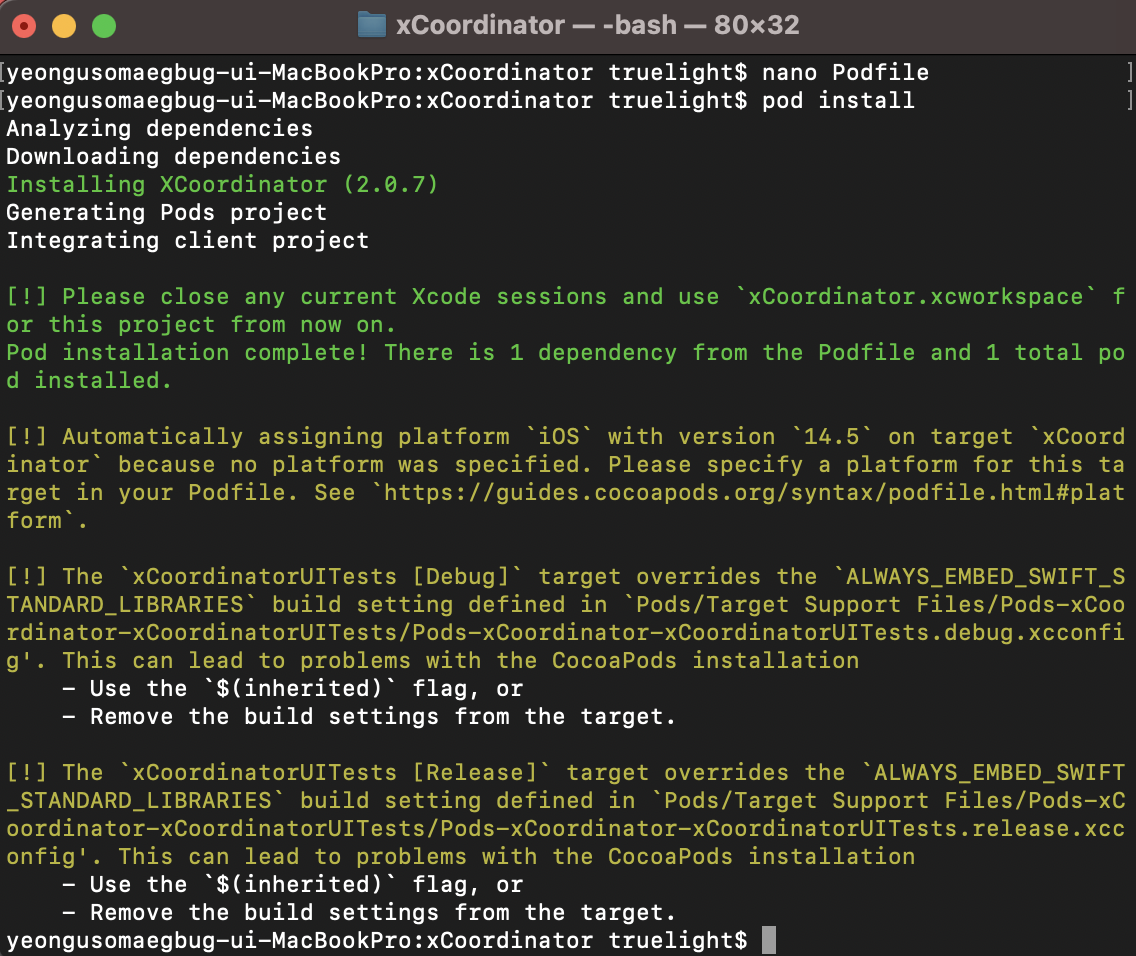The height and width of the screenshot is (956, 1136).
Task: Click the 'Integrating client project' line
Action: pos(188,240)
